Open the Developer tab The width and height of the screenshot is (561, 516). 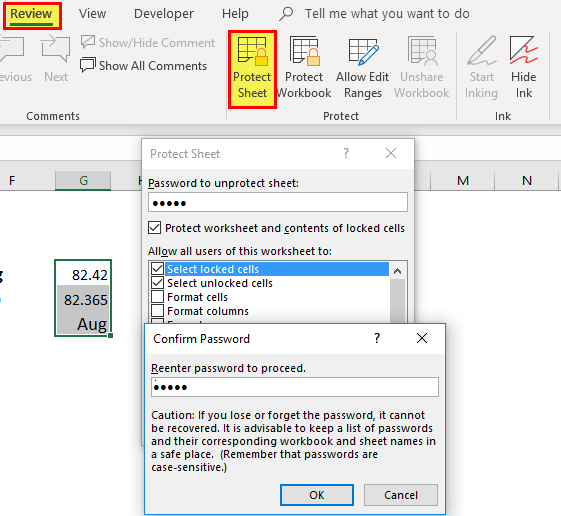coord(164,14)
